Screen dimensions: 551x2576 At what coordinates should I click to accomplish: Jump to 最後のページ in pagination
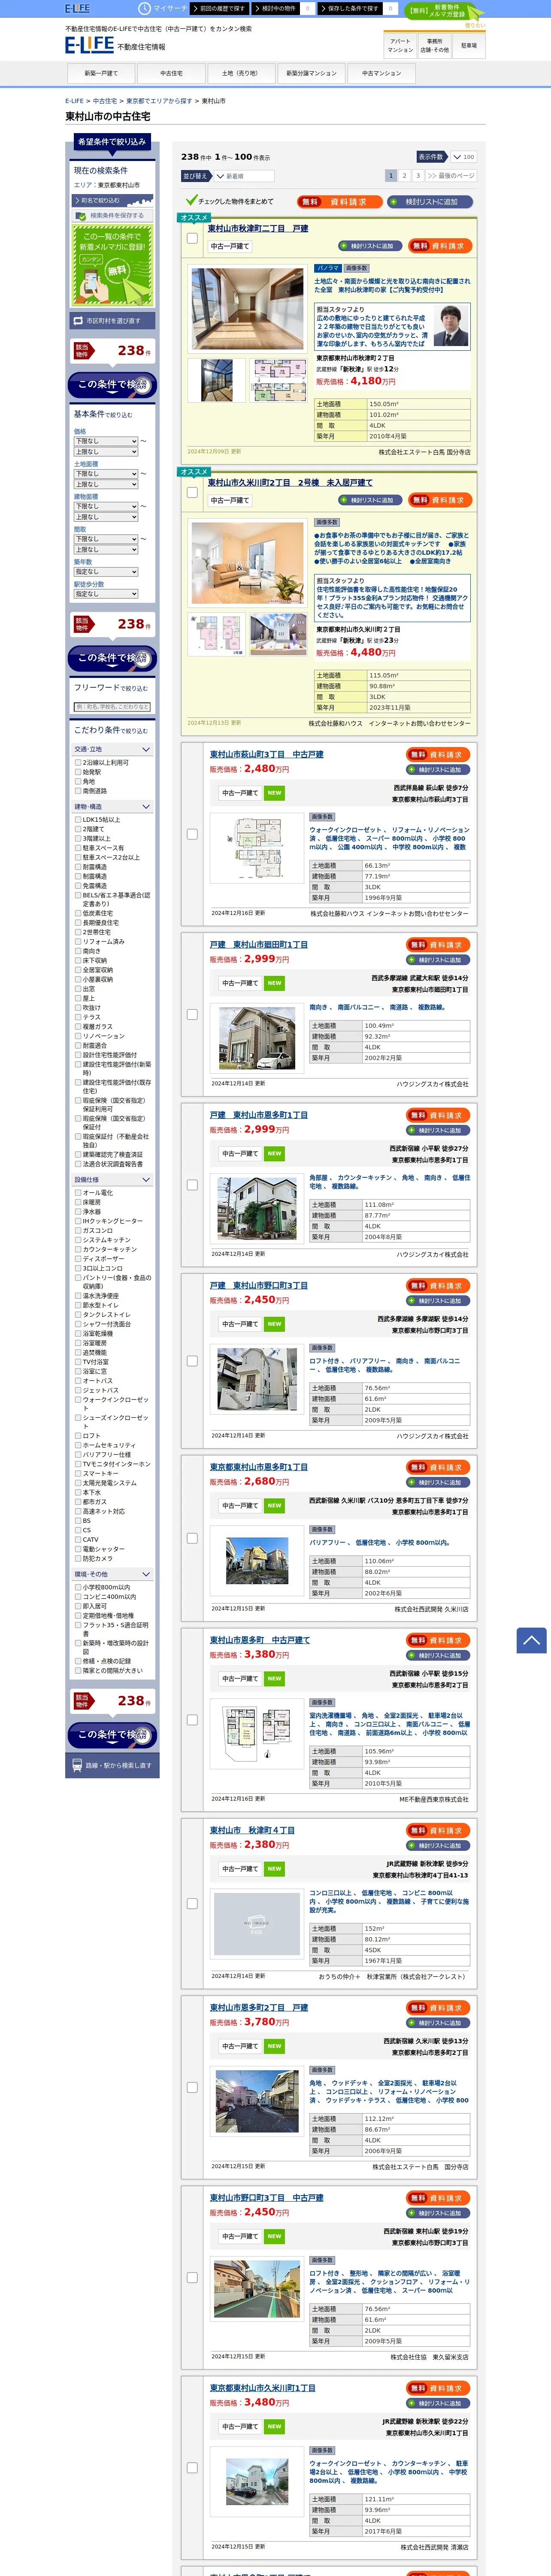(451, 176)
